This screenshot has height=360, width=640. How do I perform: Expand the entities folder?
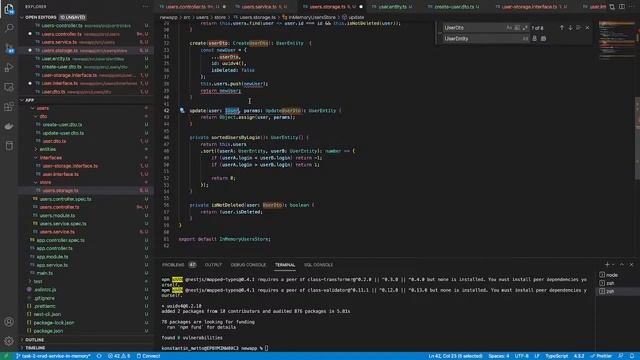(36, 149)
